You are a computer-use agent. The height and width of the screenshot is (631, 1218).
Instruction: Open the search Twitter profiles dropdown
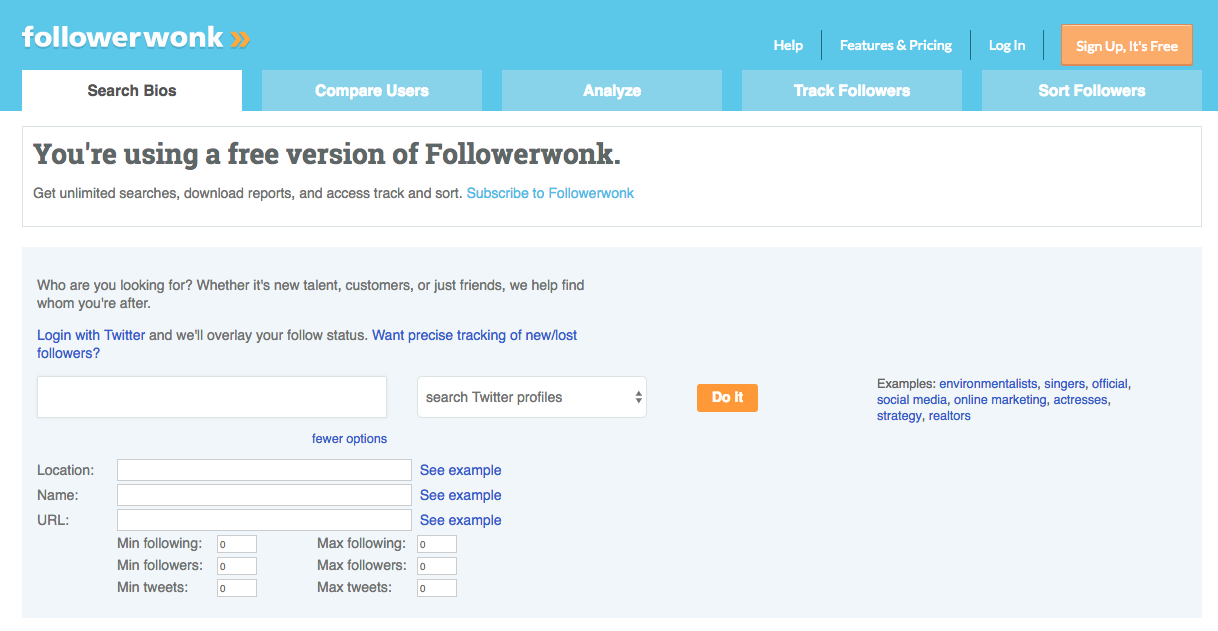tap(531, 397)
